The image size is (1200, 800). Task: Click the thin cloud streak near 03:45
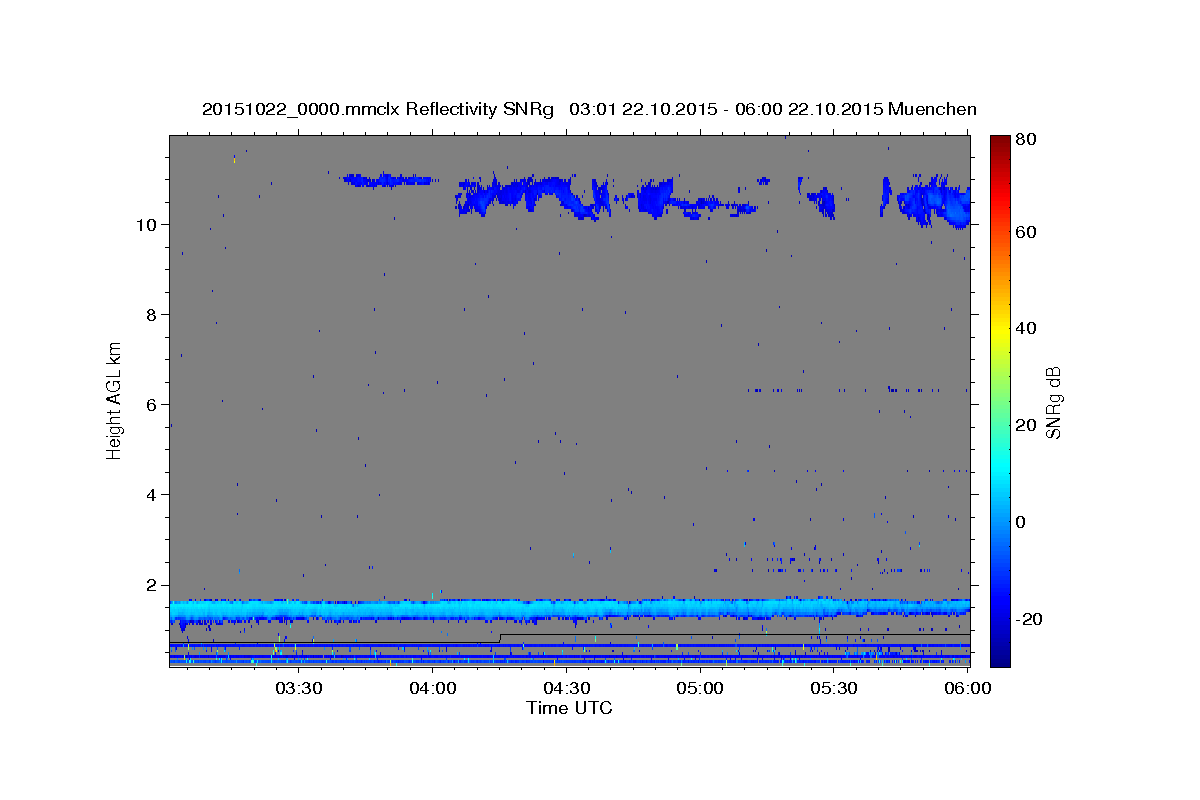click(x=390, y=180)
